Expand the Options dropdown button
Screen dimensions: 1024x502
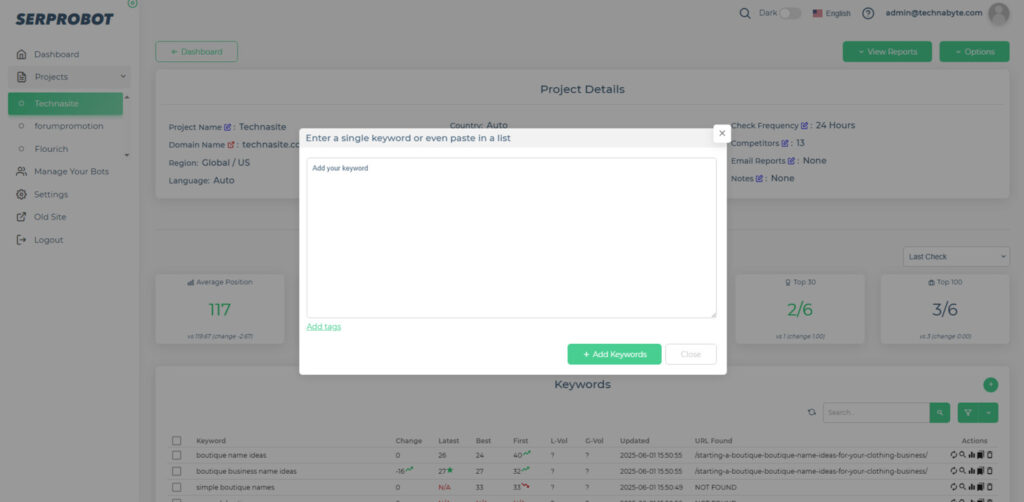[974, 51]
